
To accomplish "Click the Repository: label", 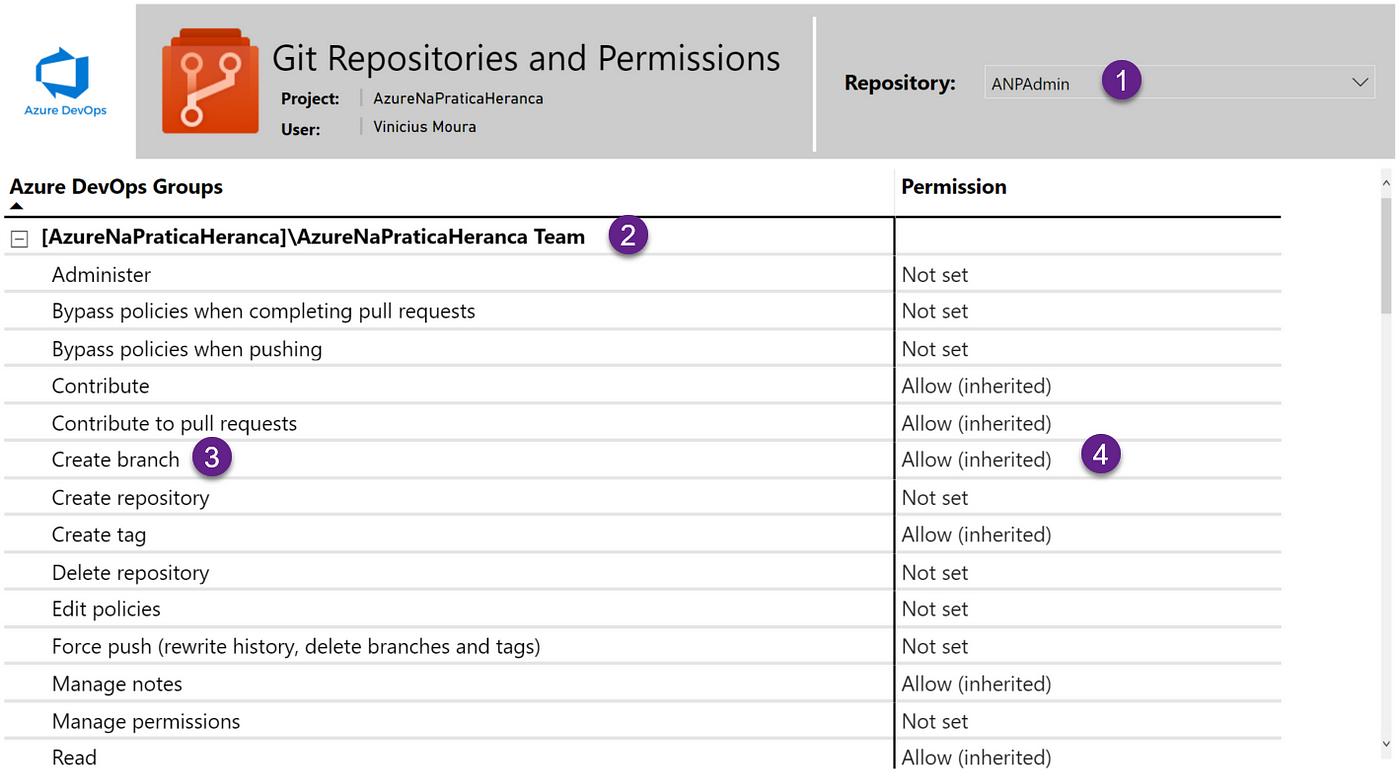I will click(900, 83).
